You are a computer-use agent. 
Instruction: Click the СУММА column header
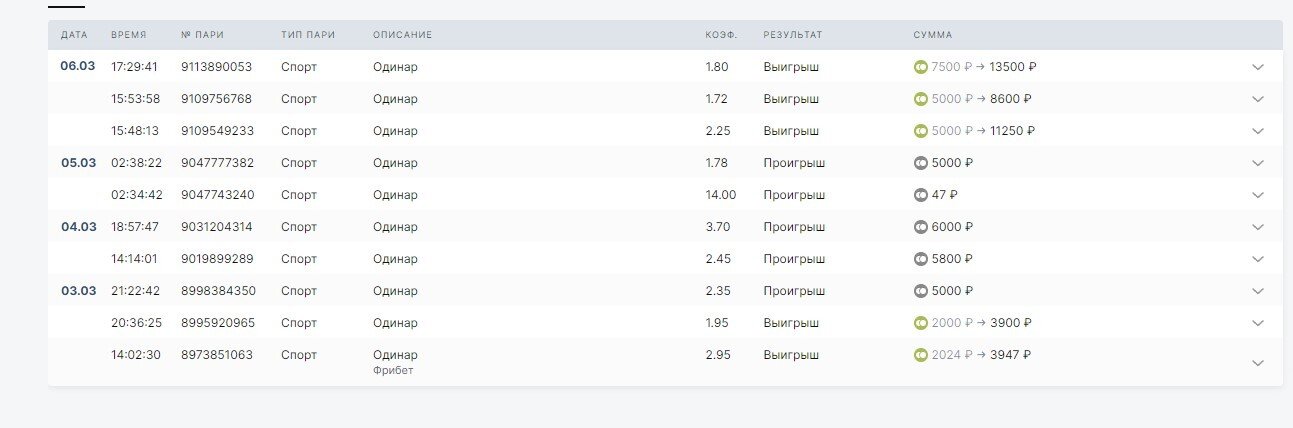click(932, 35)
